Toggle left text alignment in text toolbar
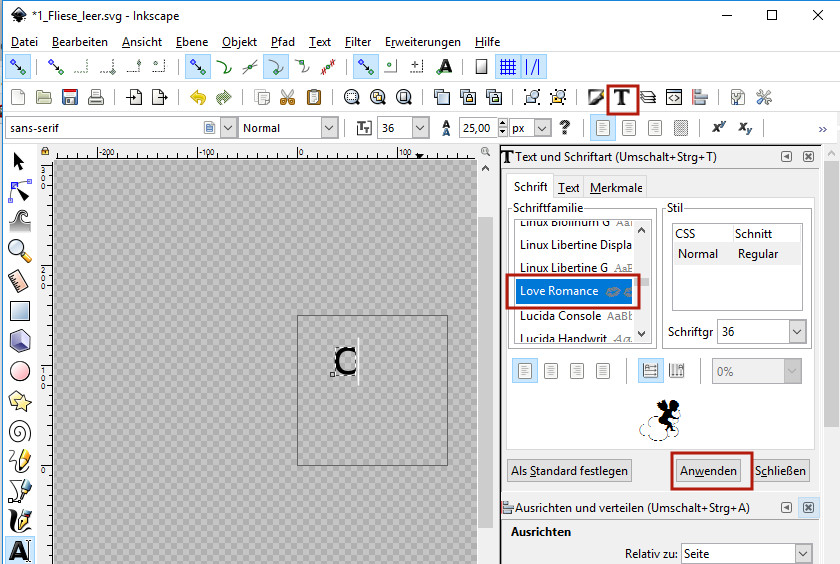This screenshot has width=840, height=564. 603,128
